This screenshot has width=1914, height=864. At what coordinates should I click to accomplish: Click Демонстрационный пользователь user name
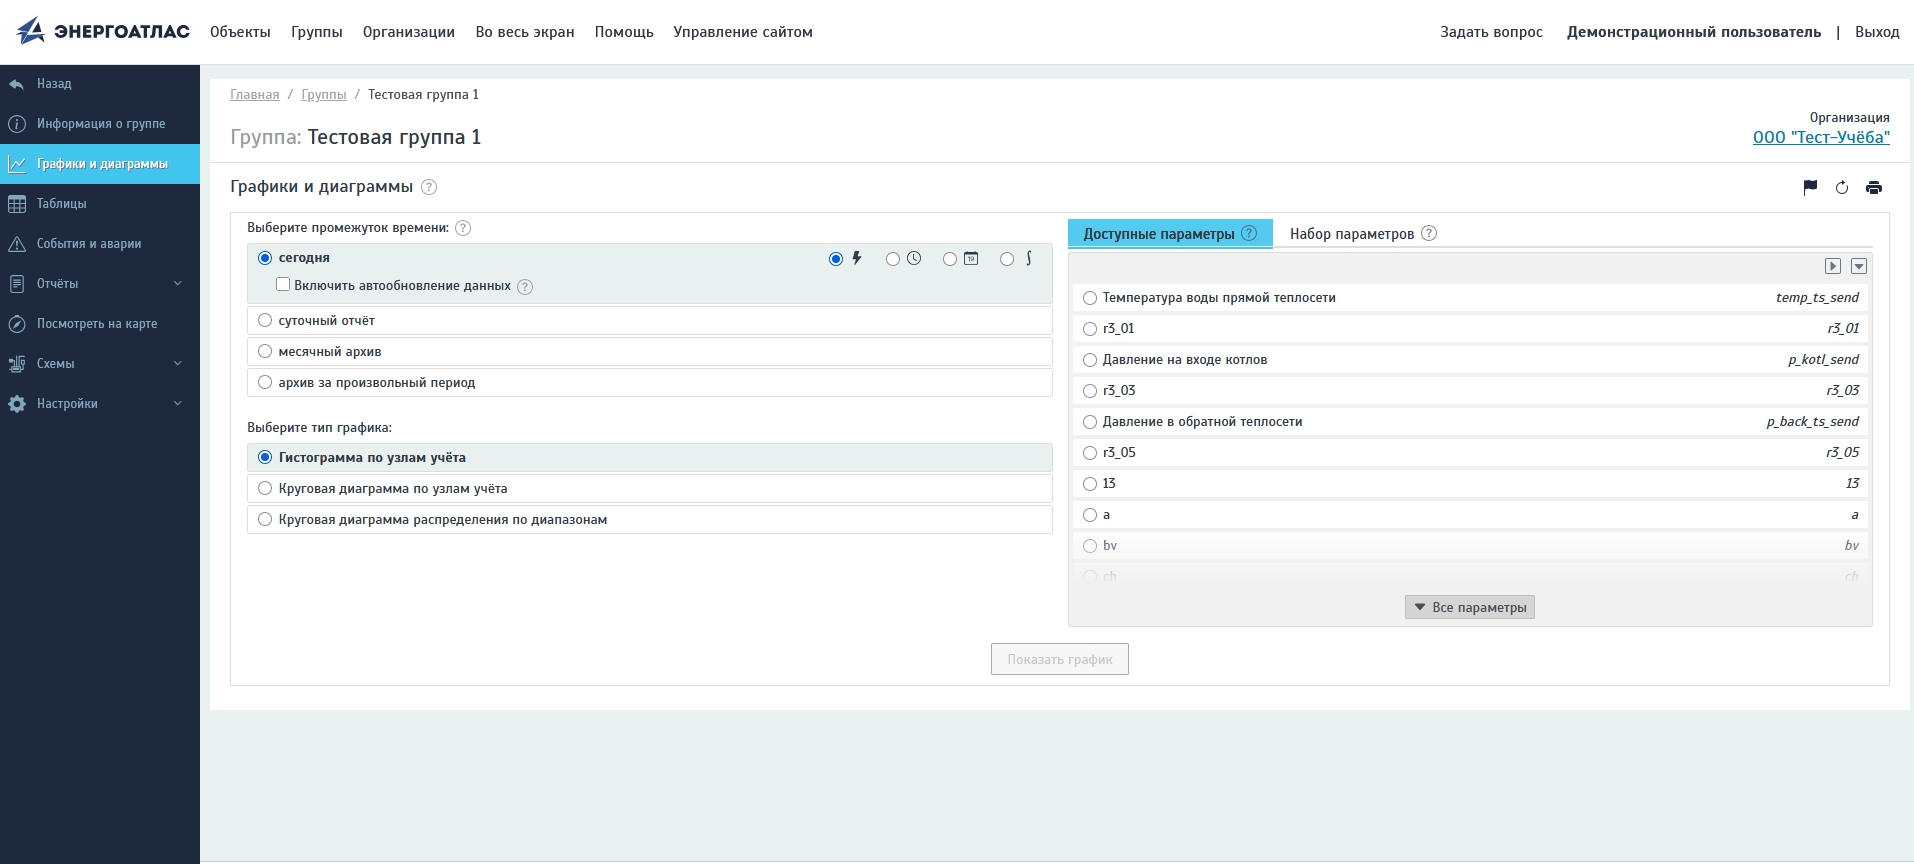[x=1694, y=32]
